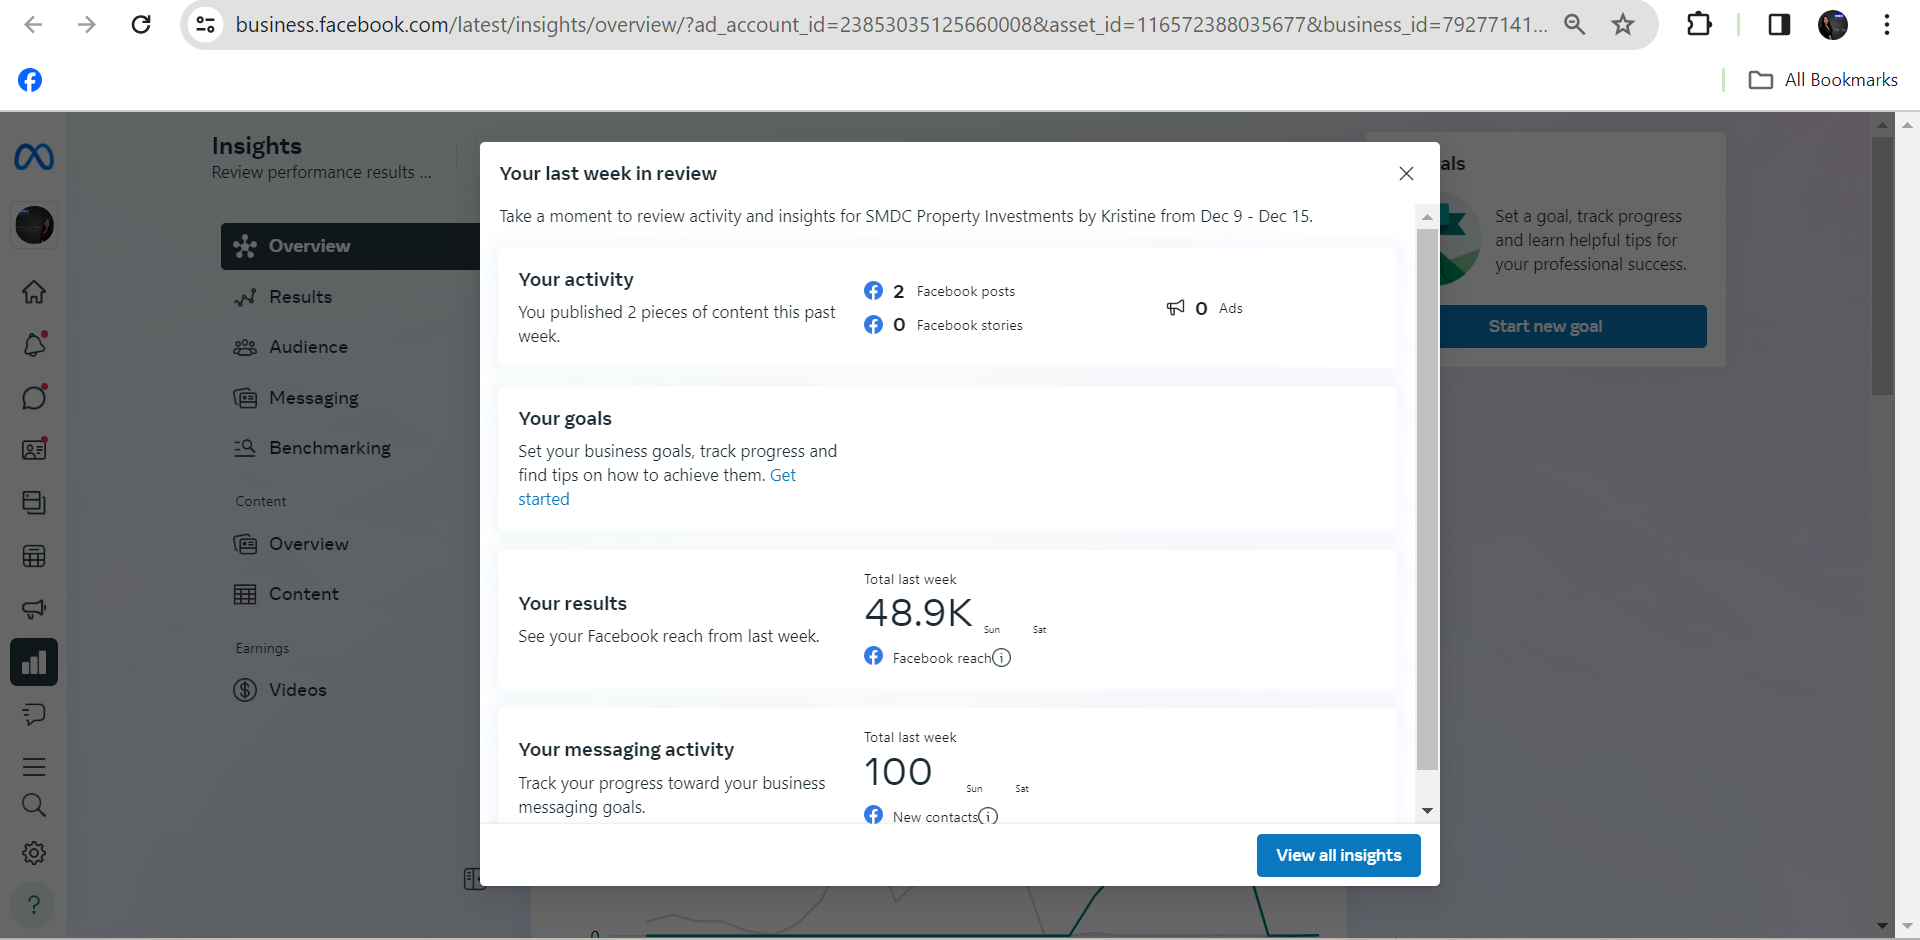This screenshot has width=1920, height=940.
Task: Click the Facebook bookmark icon
Action: pyautogui.click(x=30, y=80)
